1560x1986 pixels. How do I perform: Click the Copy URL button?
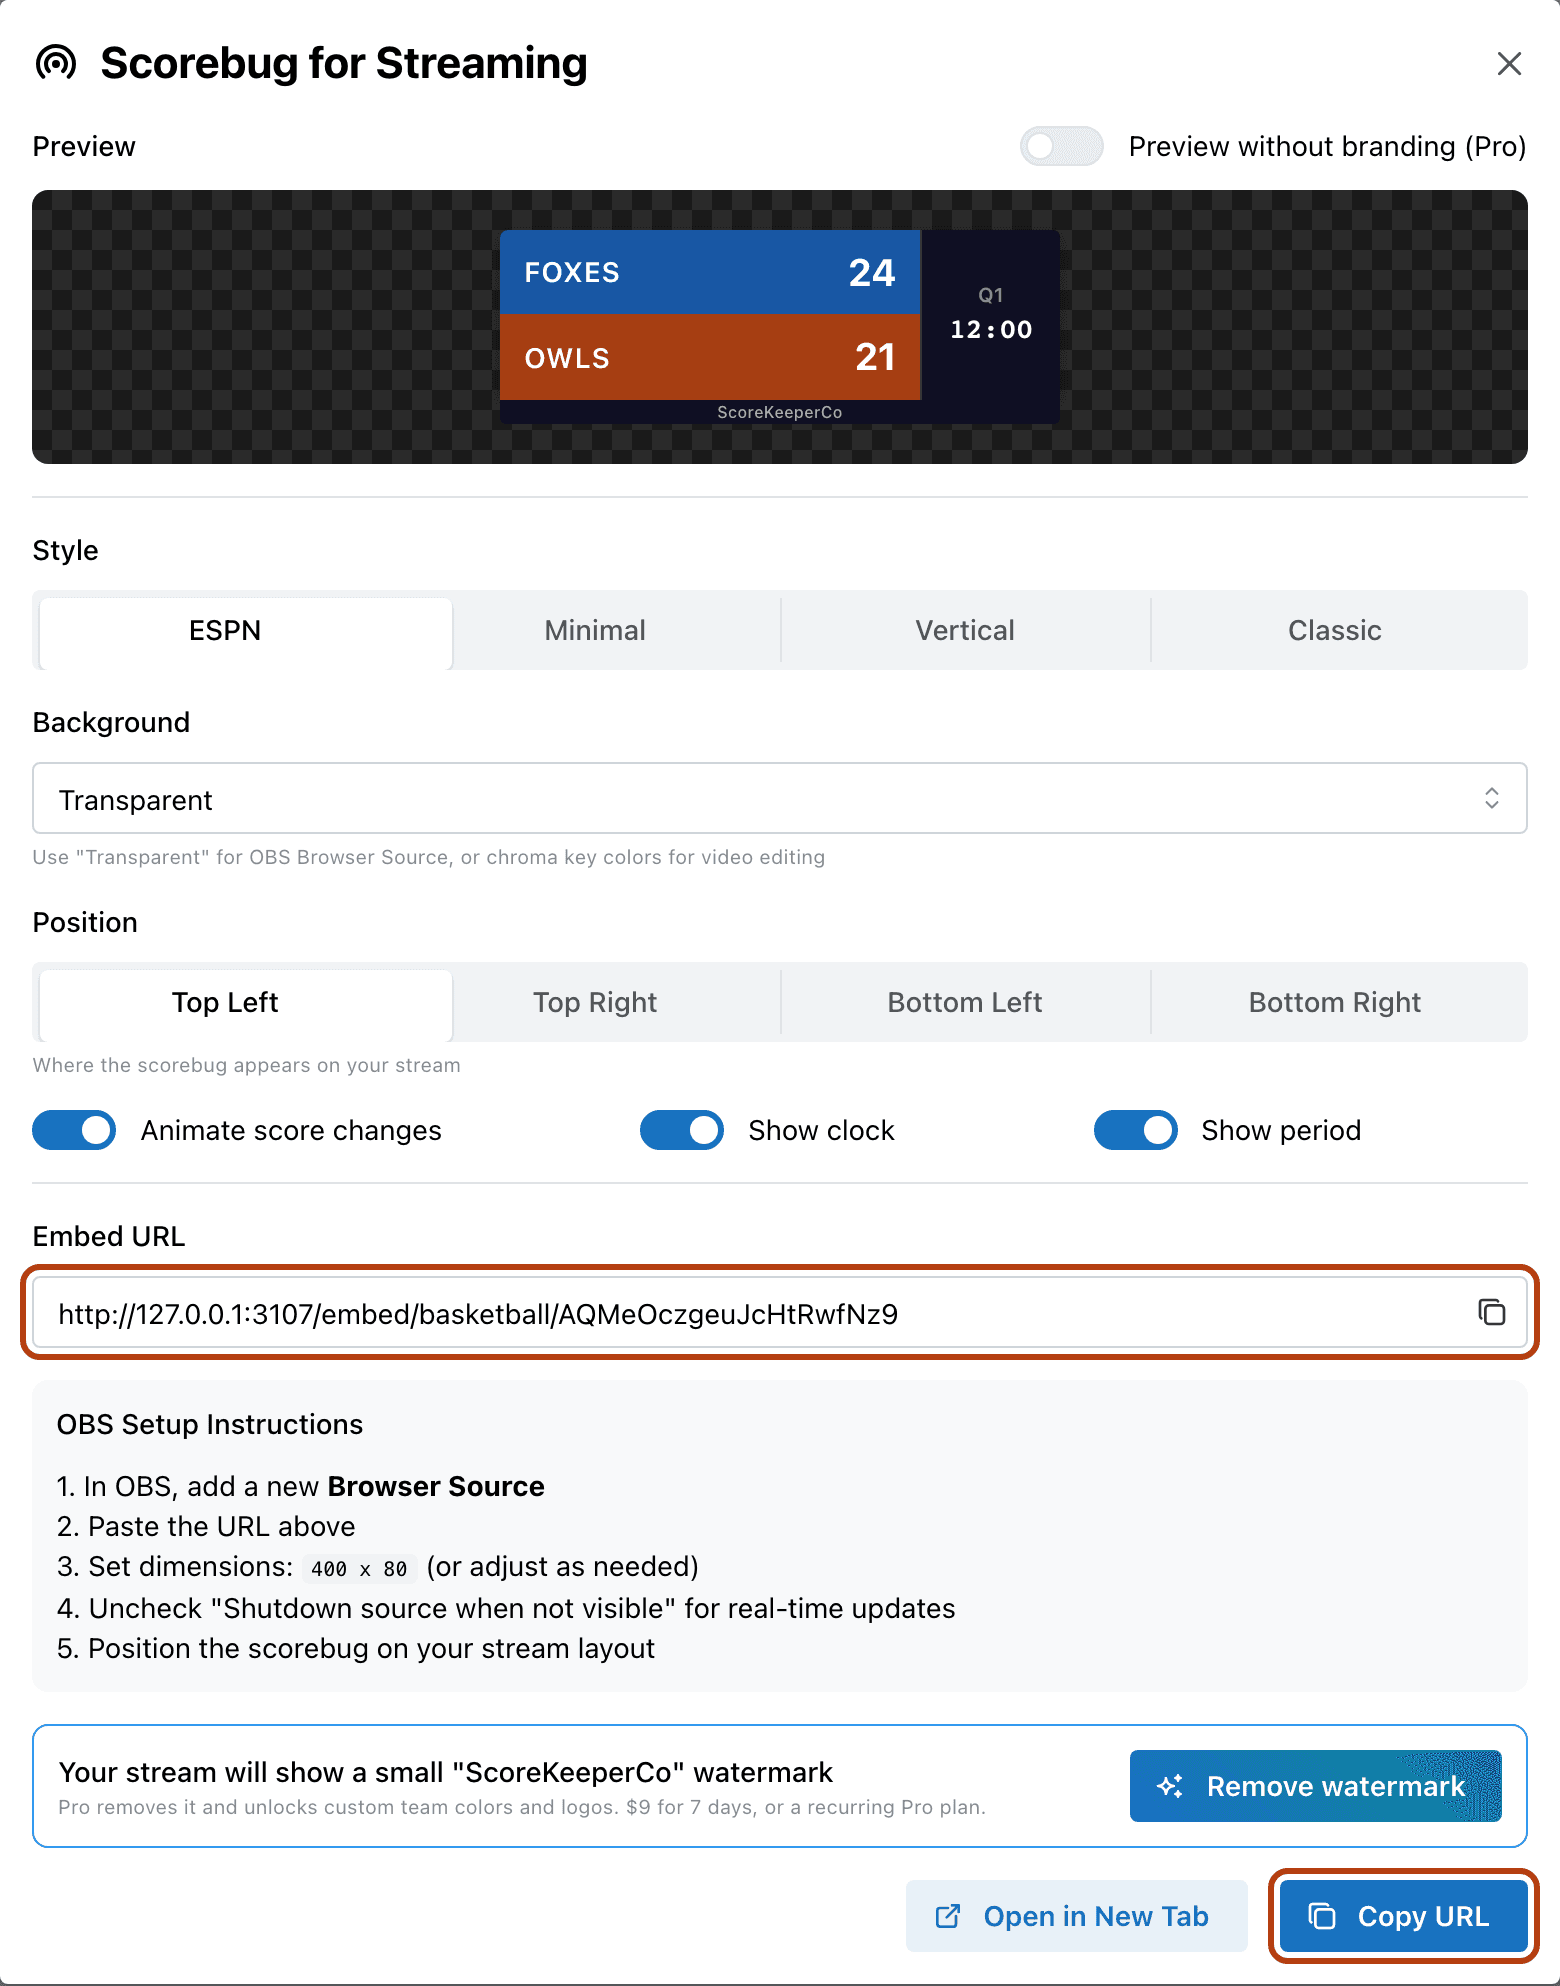tap(1404, 1916)
